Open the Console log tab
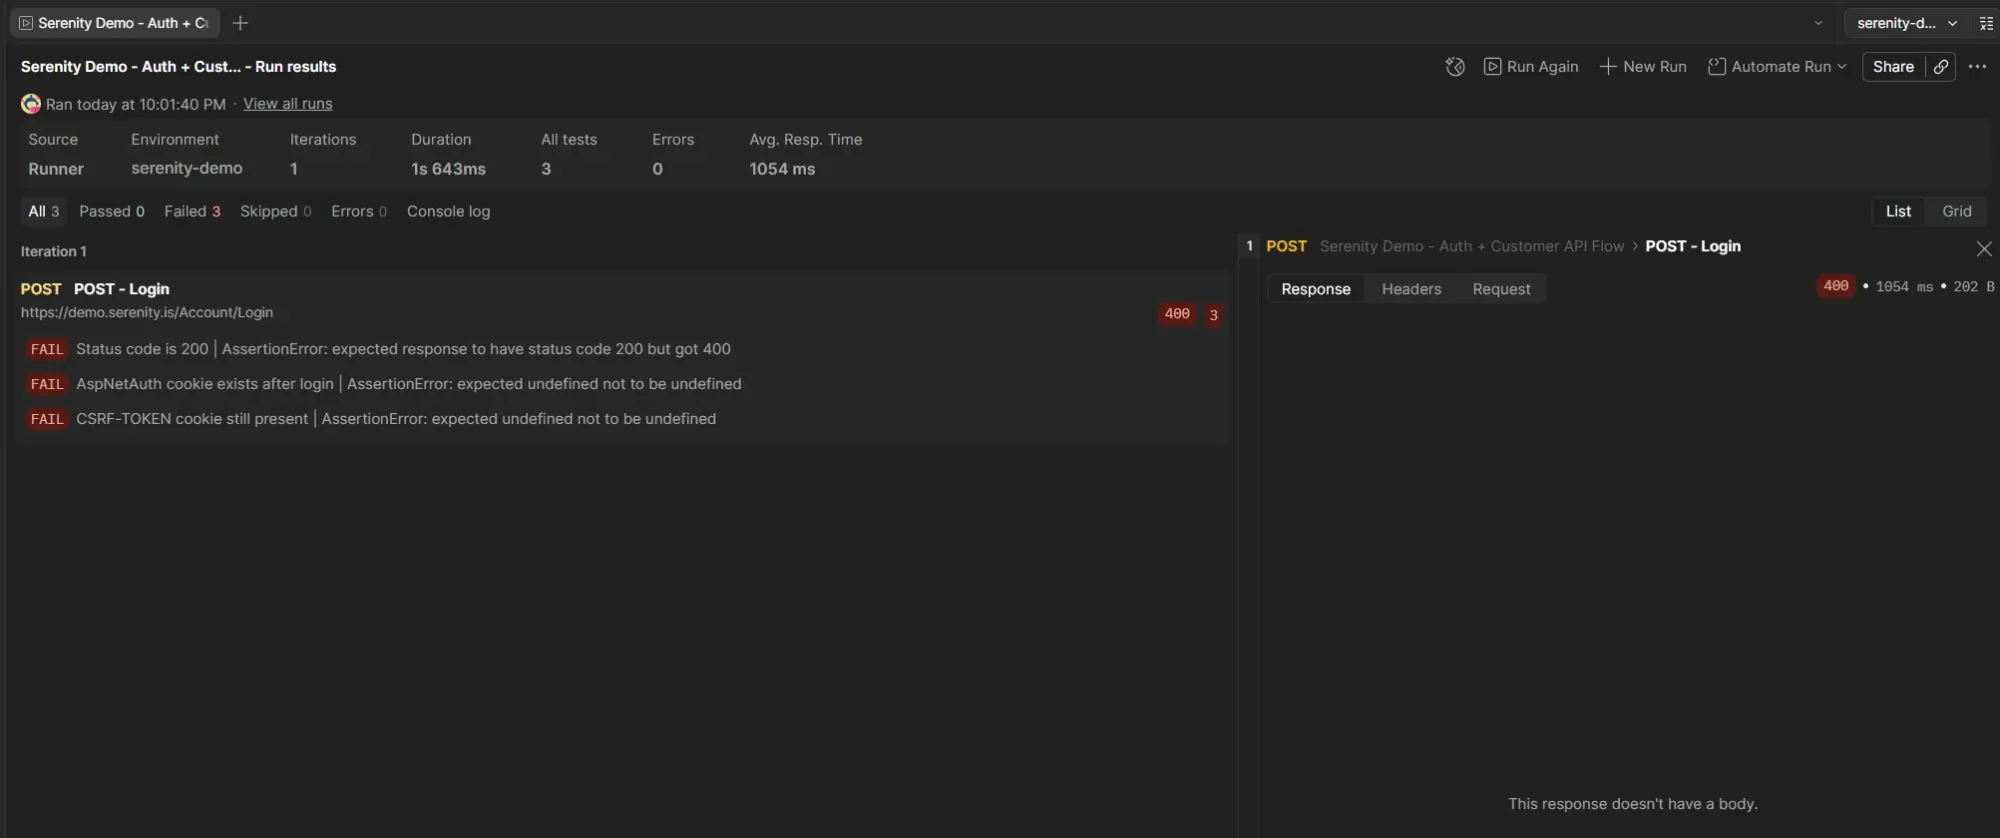Image resolution: width=2000 pixels, height=838 pixels. pyautogui.click(x=448, y=211)
